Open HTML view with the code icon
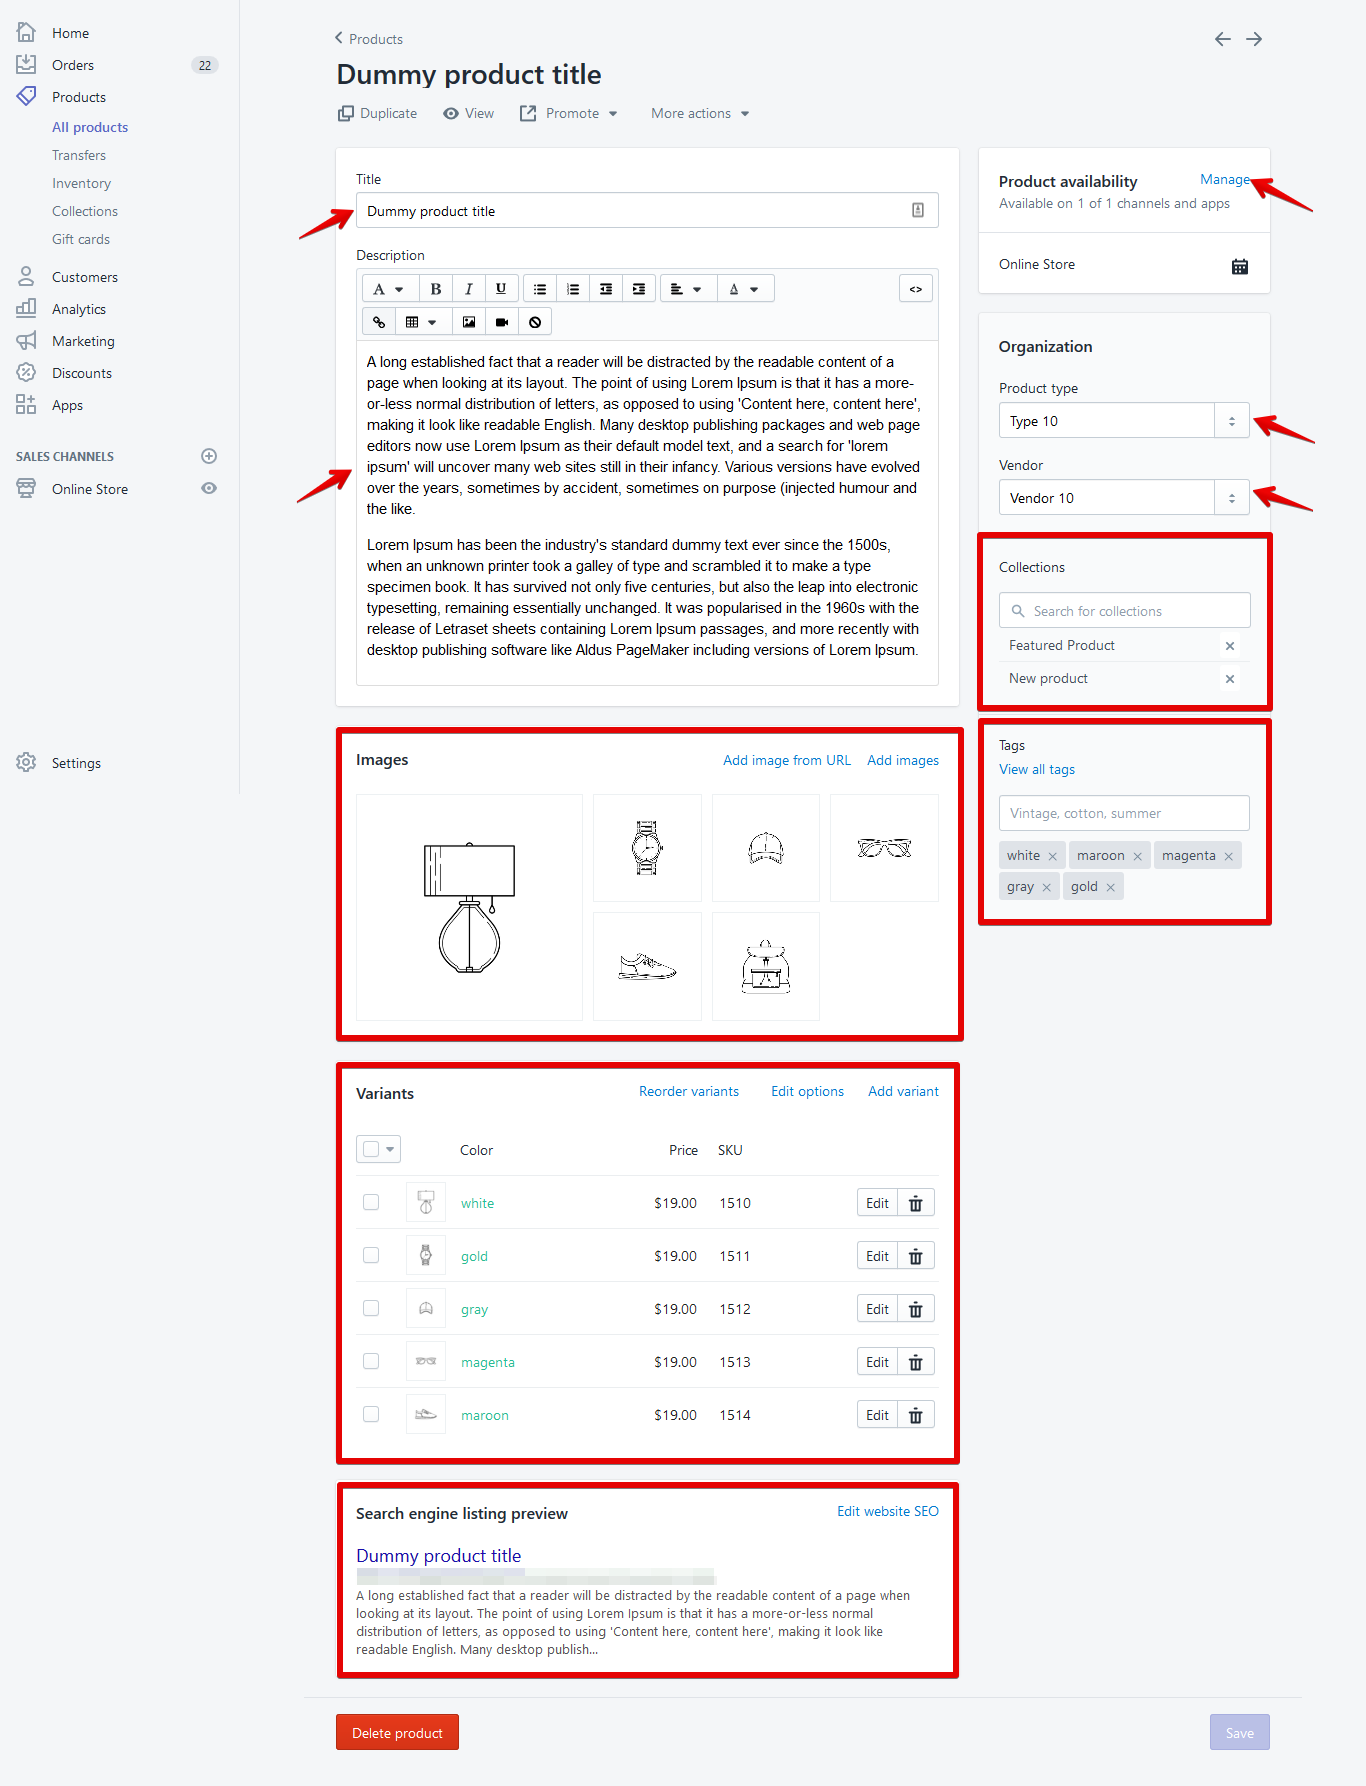 tap(915, 289)
